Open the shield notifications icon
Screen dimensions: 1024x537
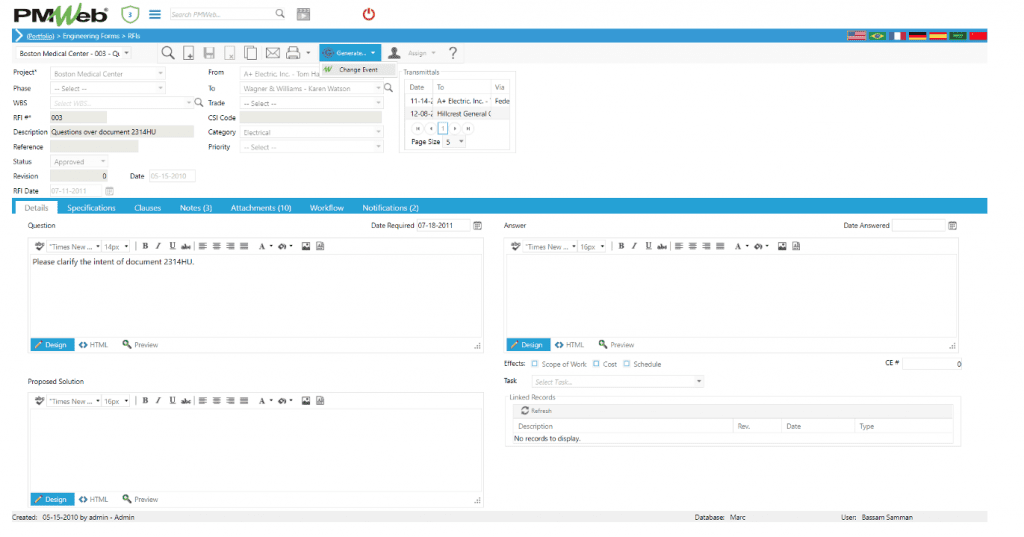(130, 14)
